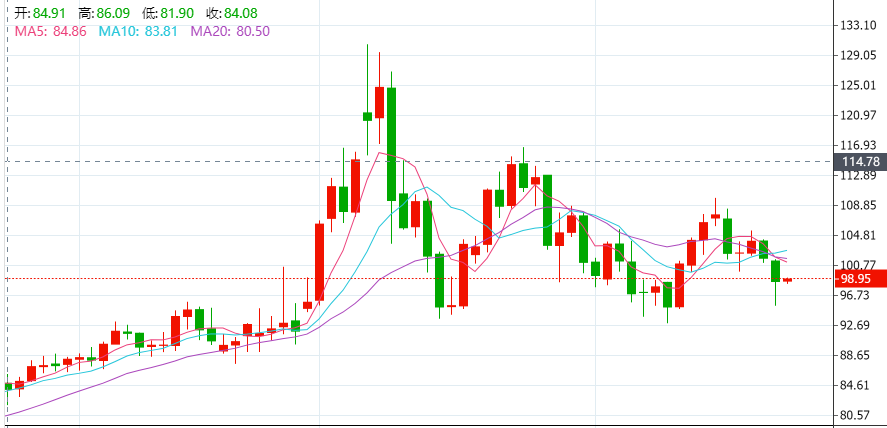This screenshot has width=887, height=428.
Task: Click the MA5: 84.86 indicator label
Action: coord(50,31)
